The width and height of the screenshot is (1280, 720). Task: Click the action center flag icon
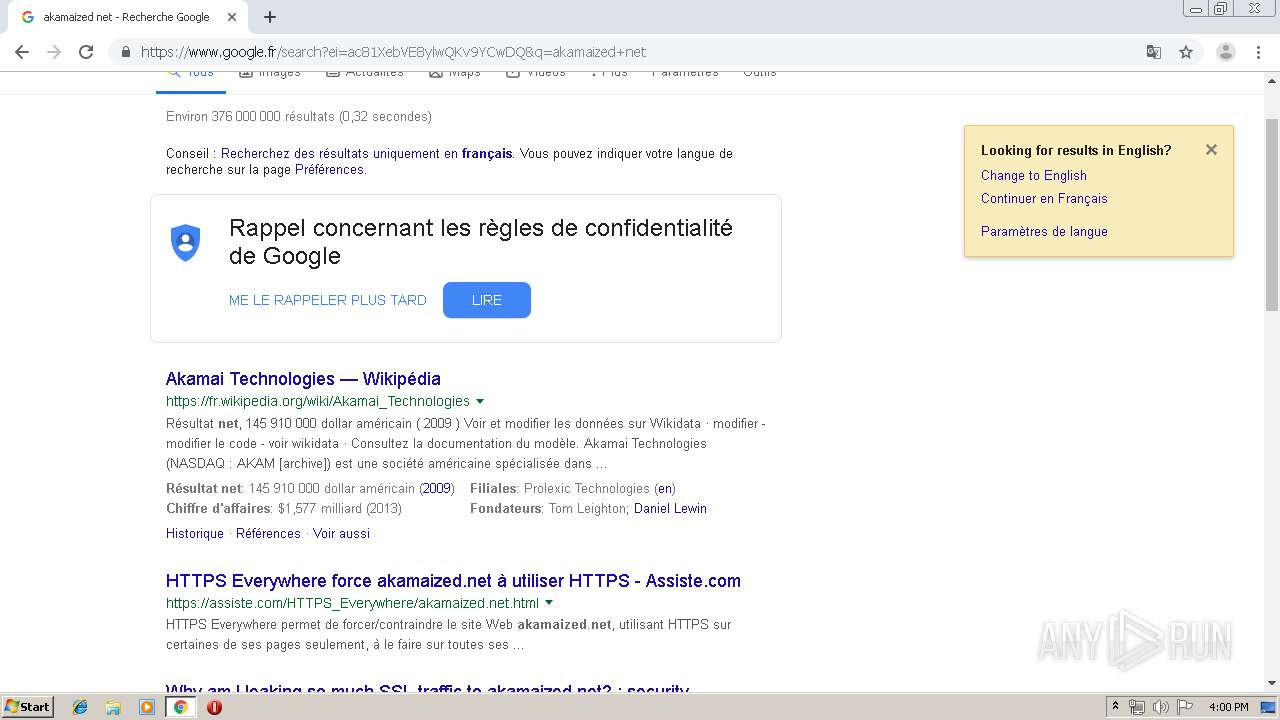point(1185,707)
